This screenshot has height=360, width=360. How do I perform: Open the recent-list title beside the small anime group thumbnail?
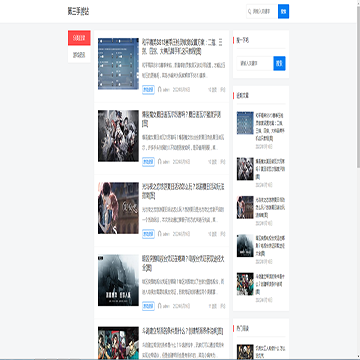[270, 169]
